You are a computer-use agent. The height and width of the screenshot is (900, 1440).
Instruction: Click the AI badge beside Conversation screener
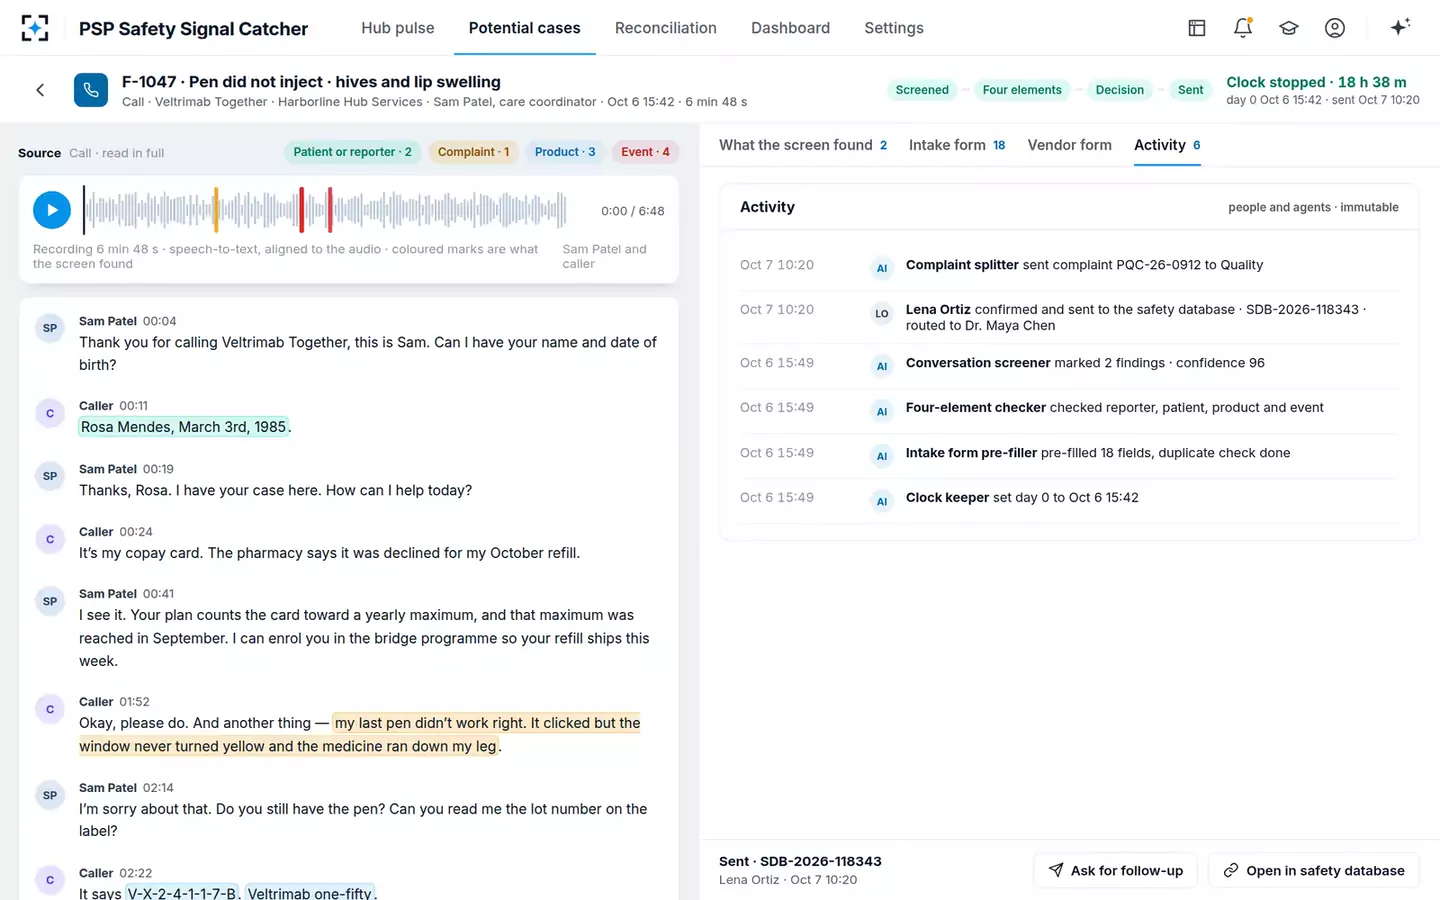pyautogui.click(x=882, y=366)
